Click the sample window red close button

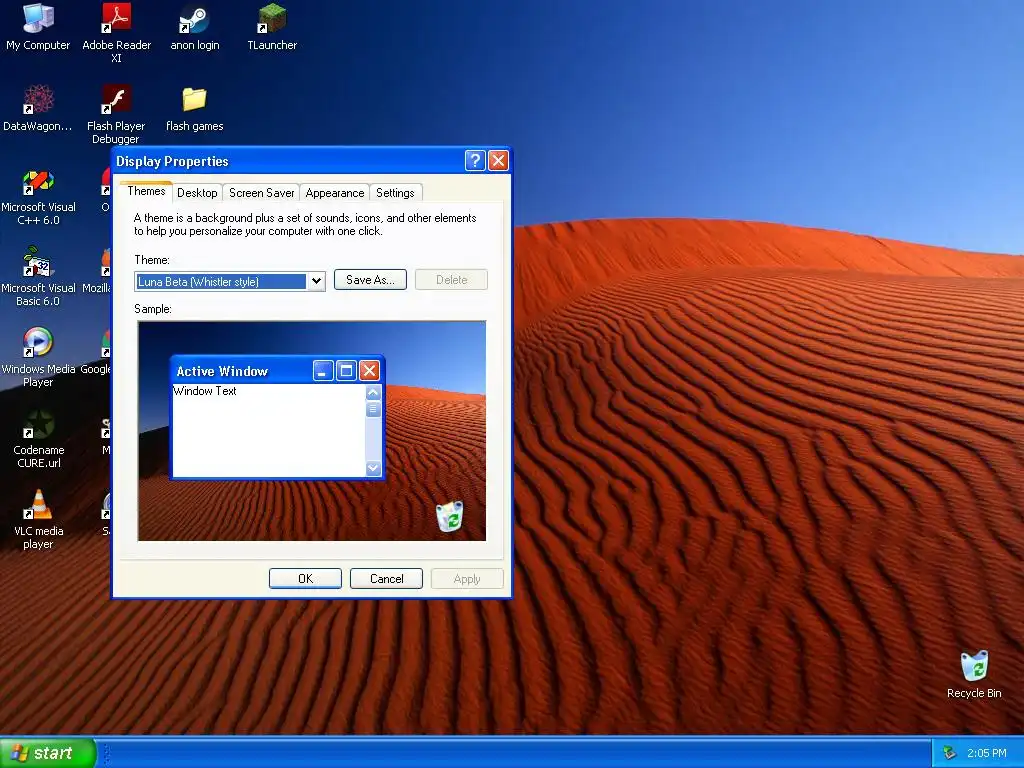(x=370, y=371)
